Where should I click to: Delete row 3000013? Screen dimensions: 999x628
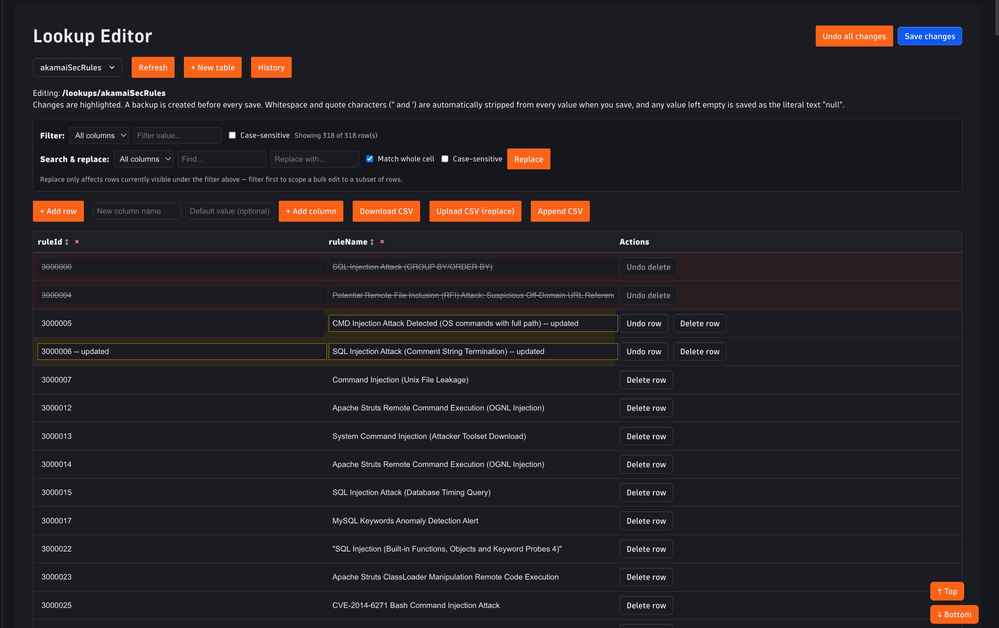pos(646,436)
